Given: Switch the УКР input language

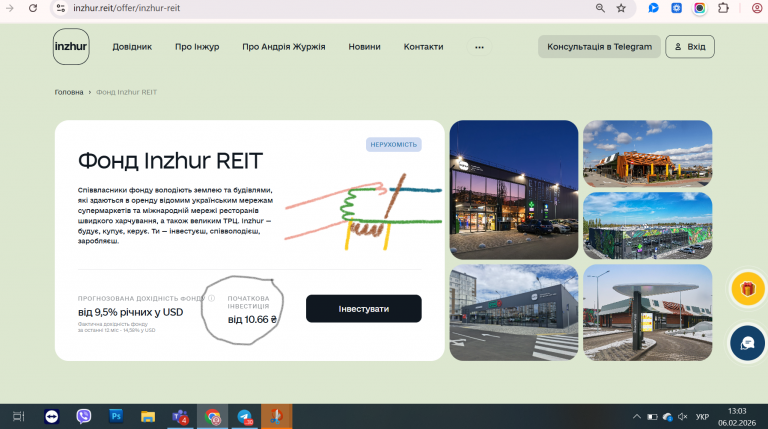Looking at the screenshot, I should [702, 417].
